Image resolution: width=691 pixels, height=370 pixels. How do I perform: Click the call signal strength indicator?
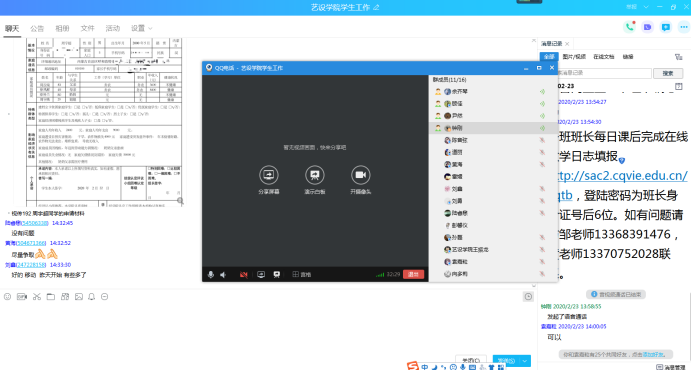[379, 274]
